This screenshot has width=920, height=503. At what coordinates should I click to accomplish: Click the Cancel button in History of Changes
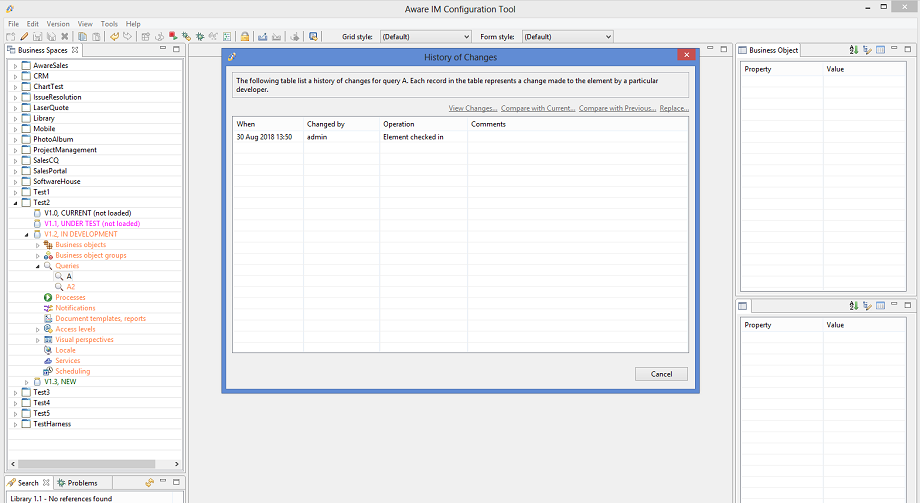click(661, 374)
